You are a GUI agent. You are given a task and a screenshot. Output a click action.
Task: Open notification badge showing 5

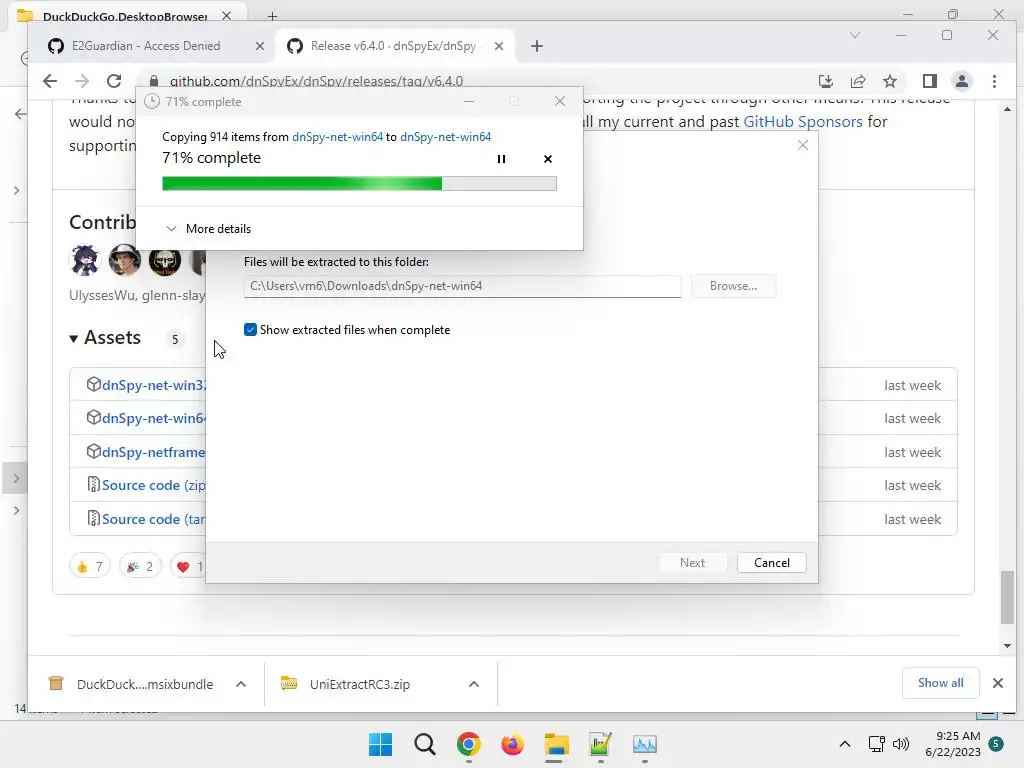pyautogui.click(x=996, y=744)
